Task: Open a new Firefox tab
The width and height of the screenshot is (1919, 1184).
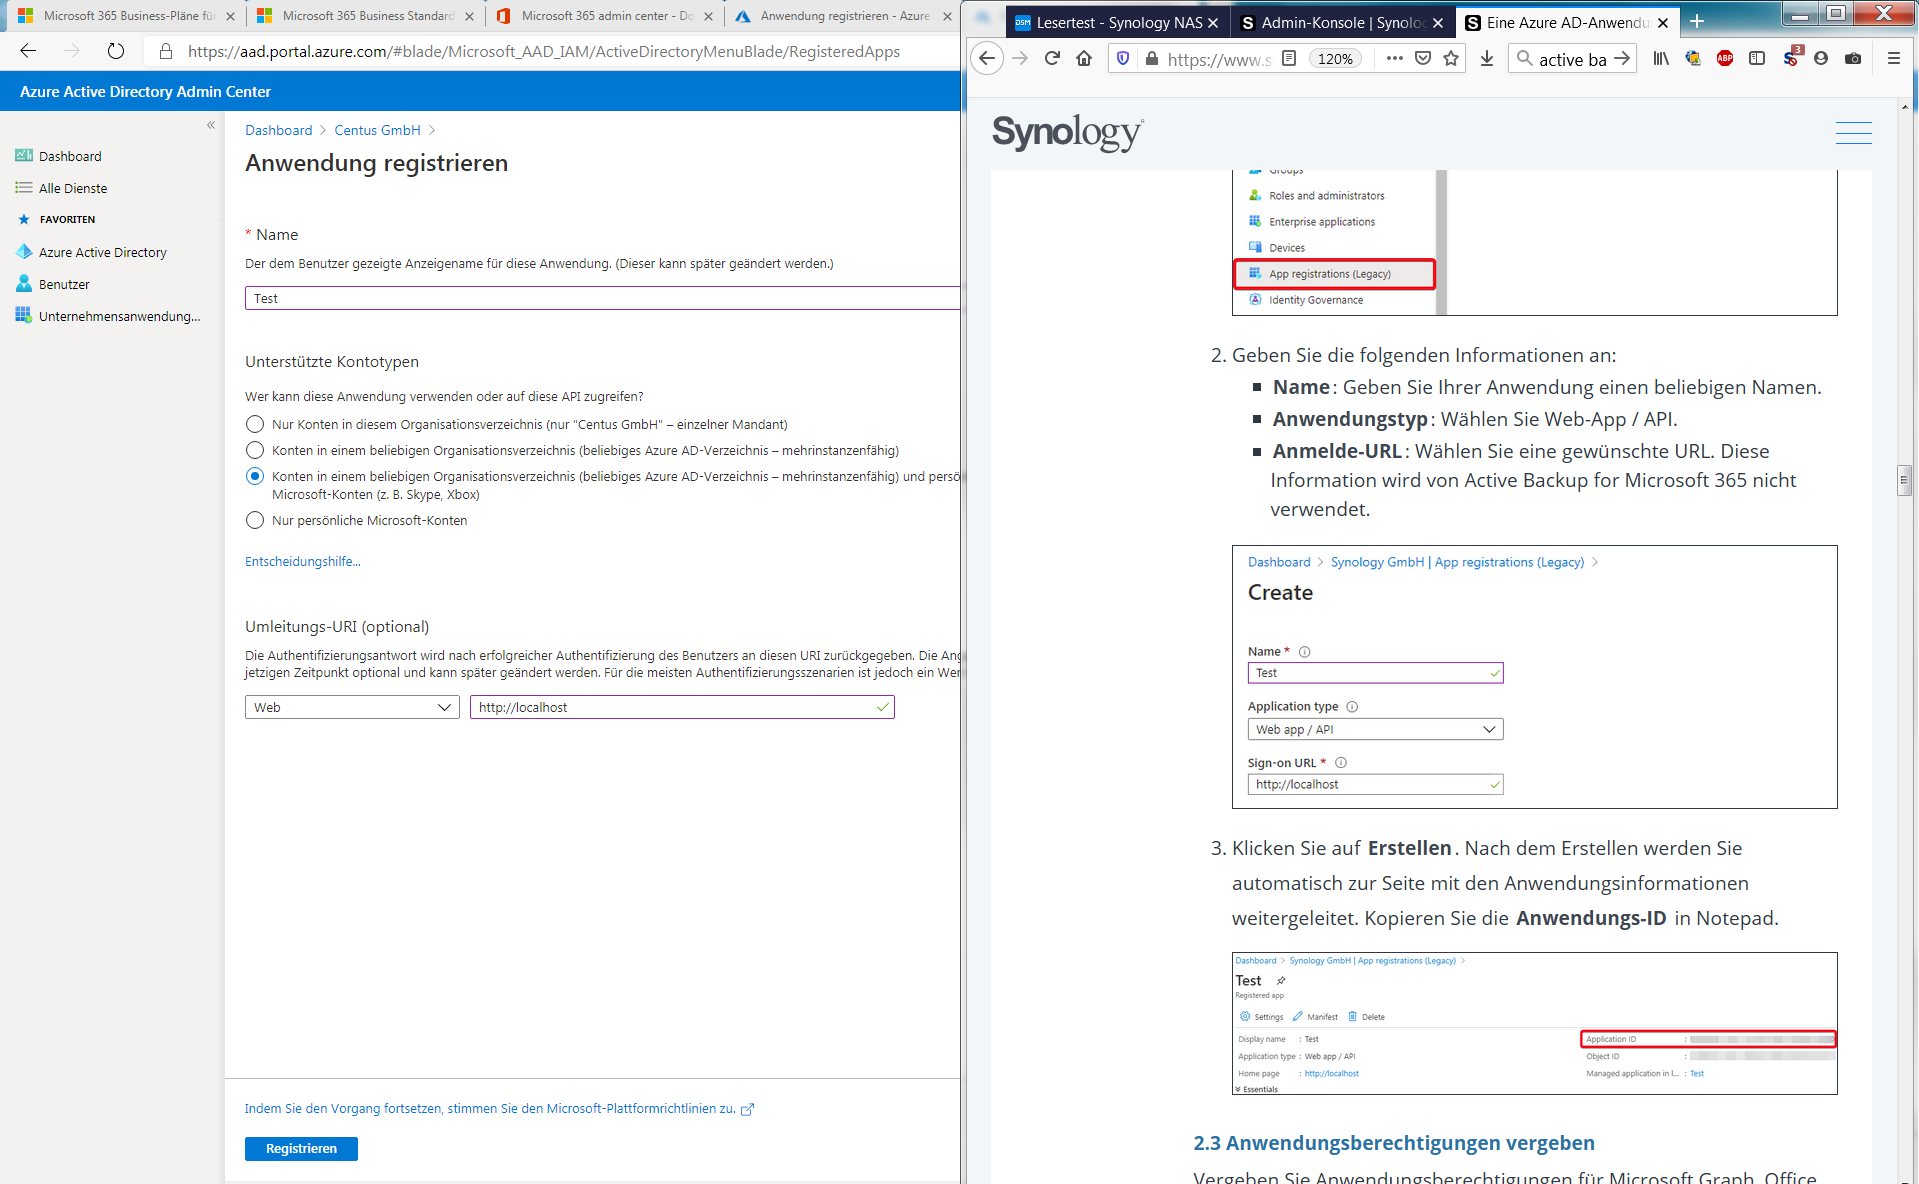Action: (1696, 21)
